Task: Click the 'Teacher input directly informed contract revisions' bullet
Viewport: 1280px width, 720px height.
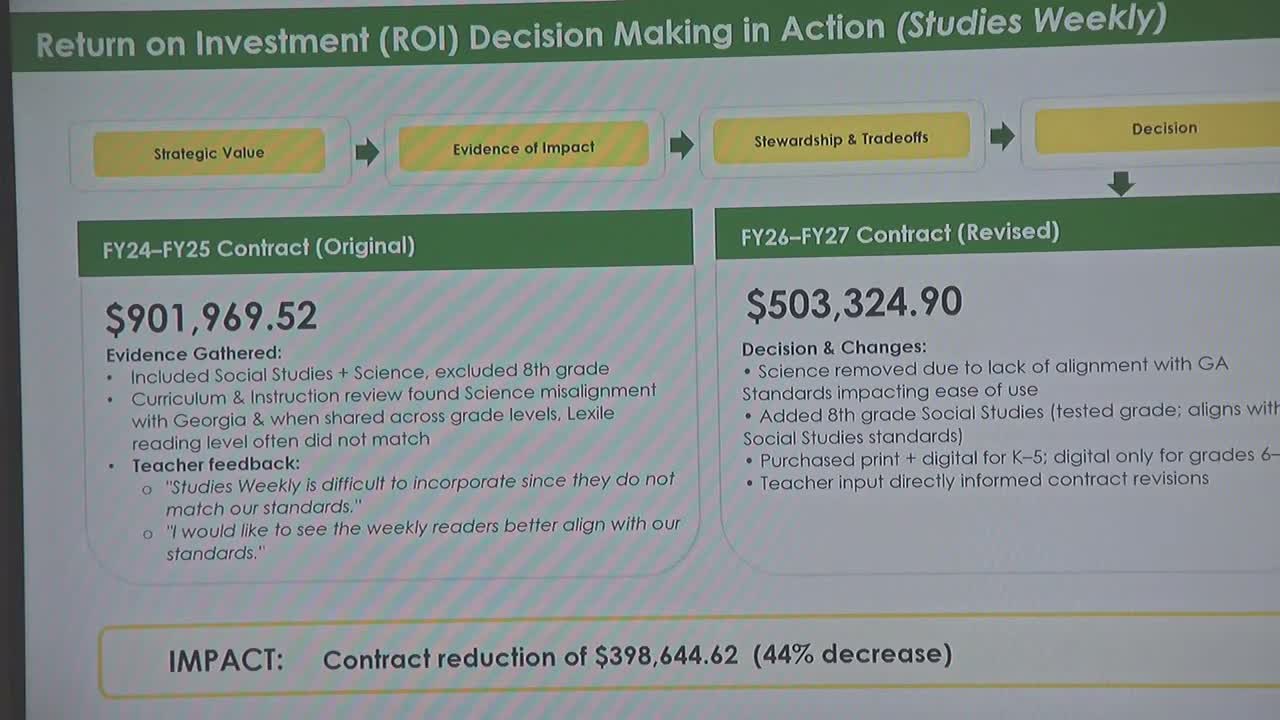Action: point(984,481)
